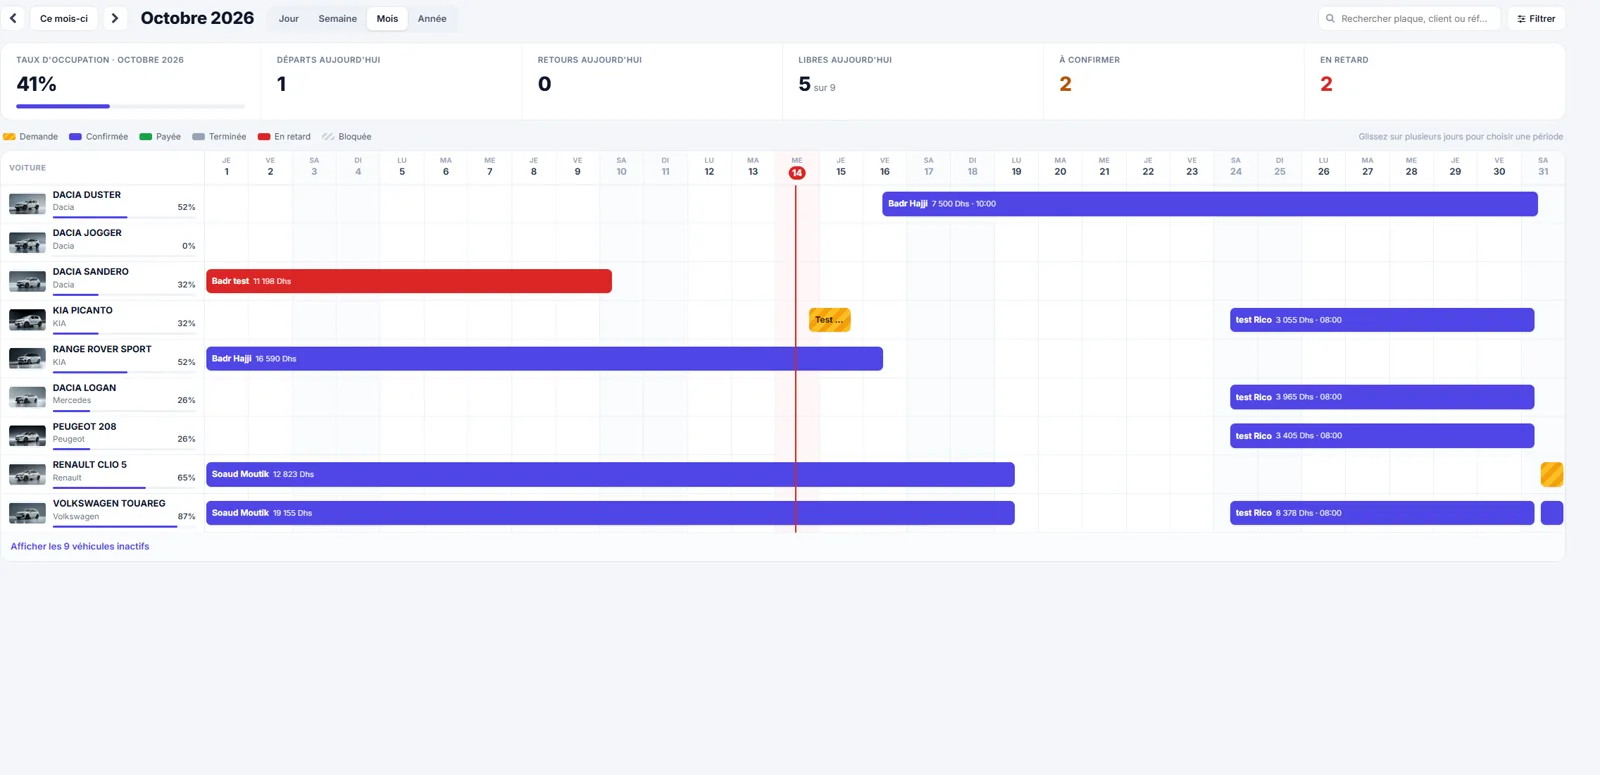Select the Dacia Sandero car image
Image resolution: width=1600 pixels, height=775 pixels.
[x=27, y=281]
